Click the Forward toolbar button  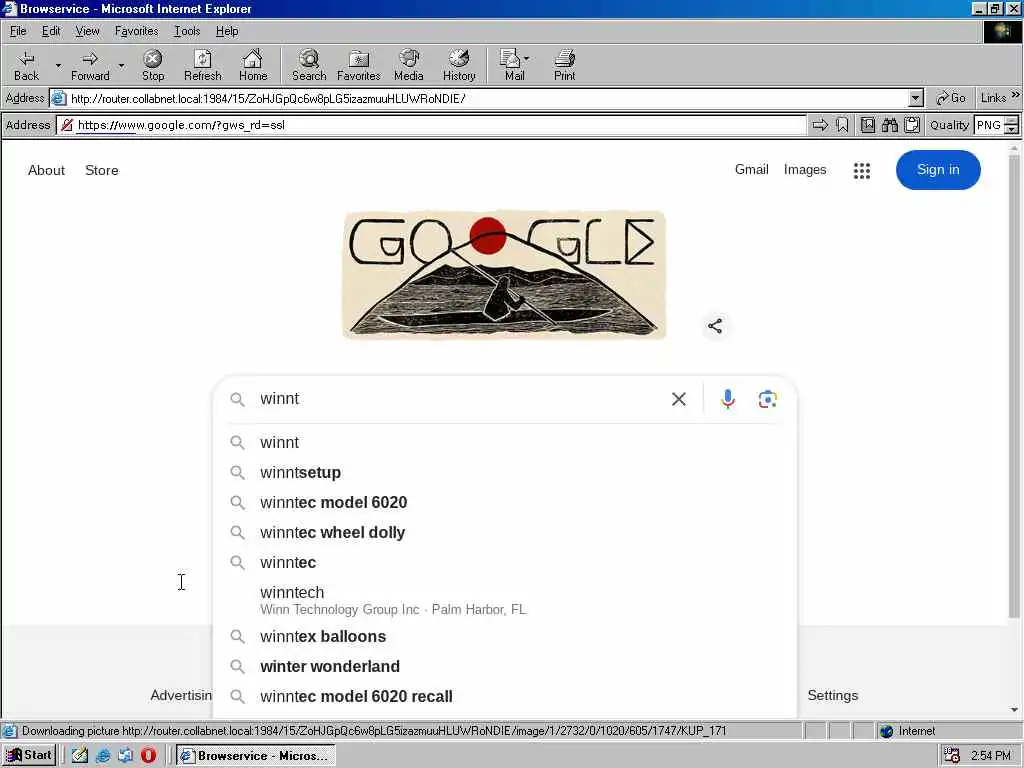pos(90,65)
